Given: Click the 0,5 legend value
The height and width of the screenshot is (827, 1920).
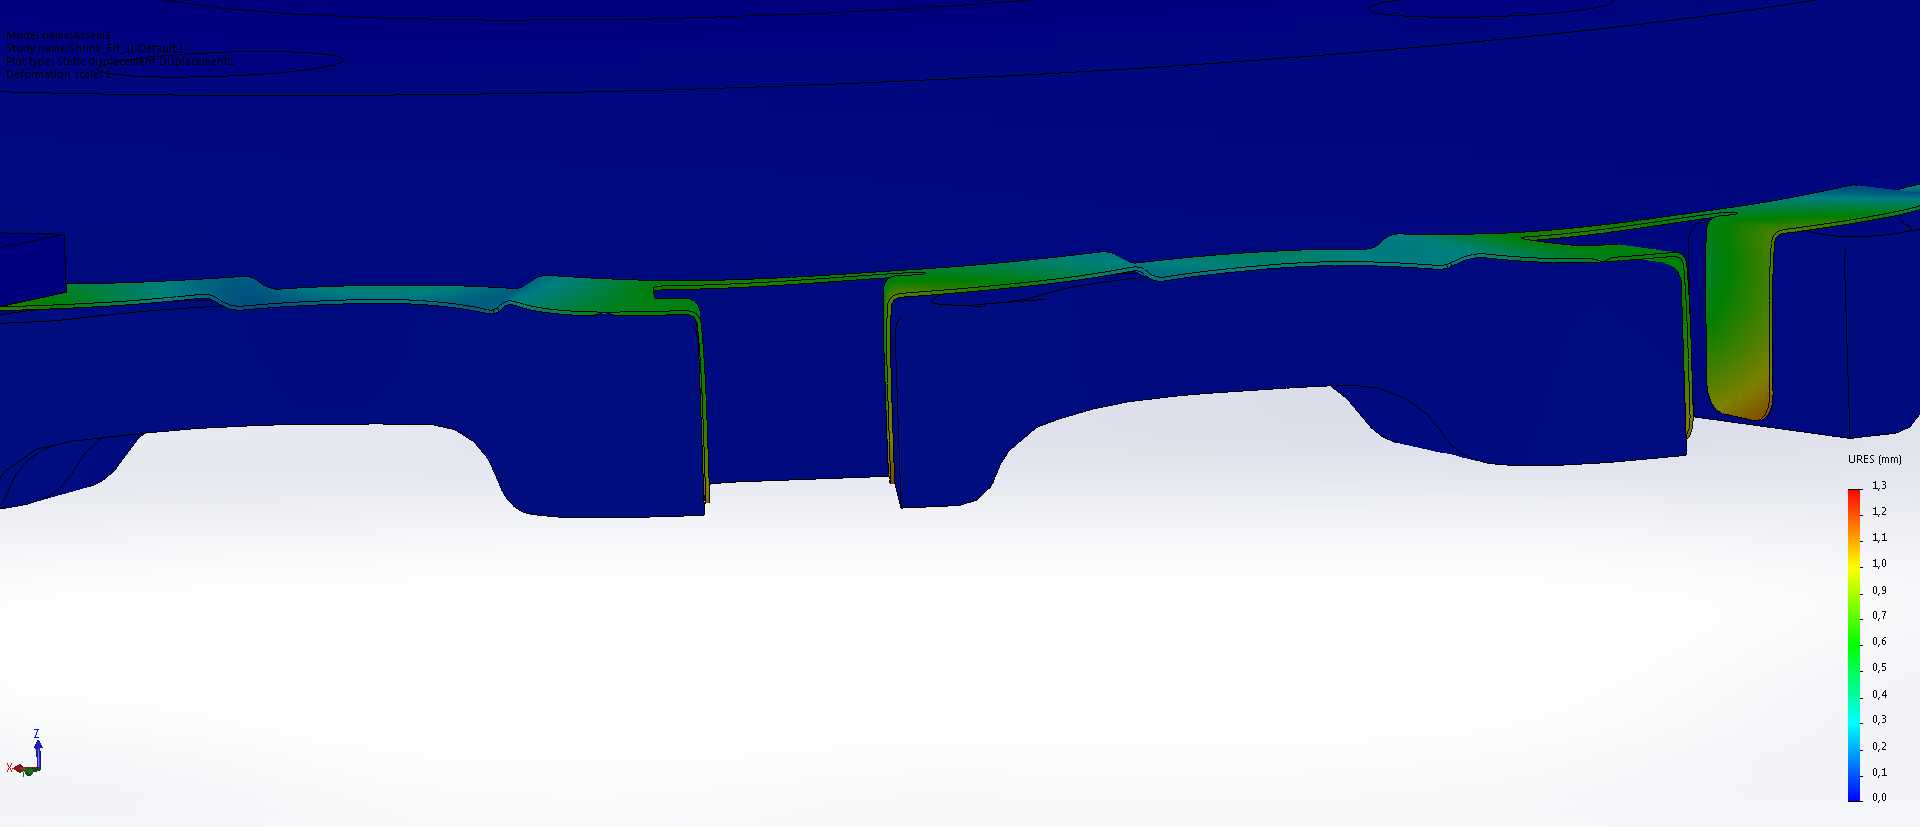Looking at the screenshot, I should pyautogui.click(x=1879, y=668).
